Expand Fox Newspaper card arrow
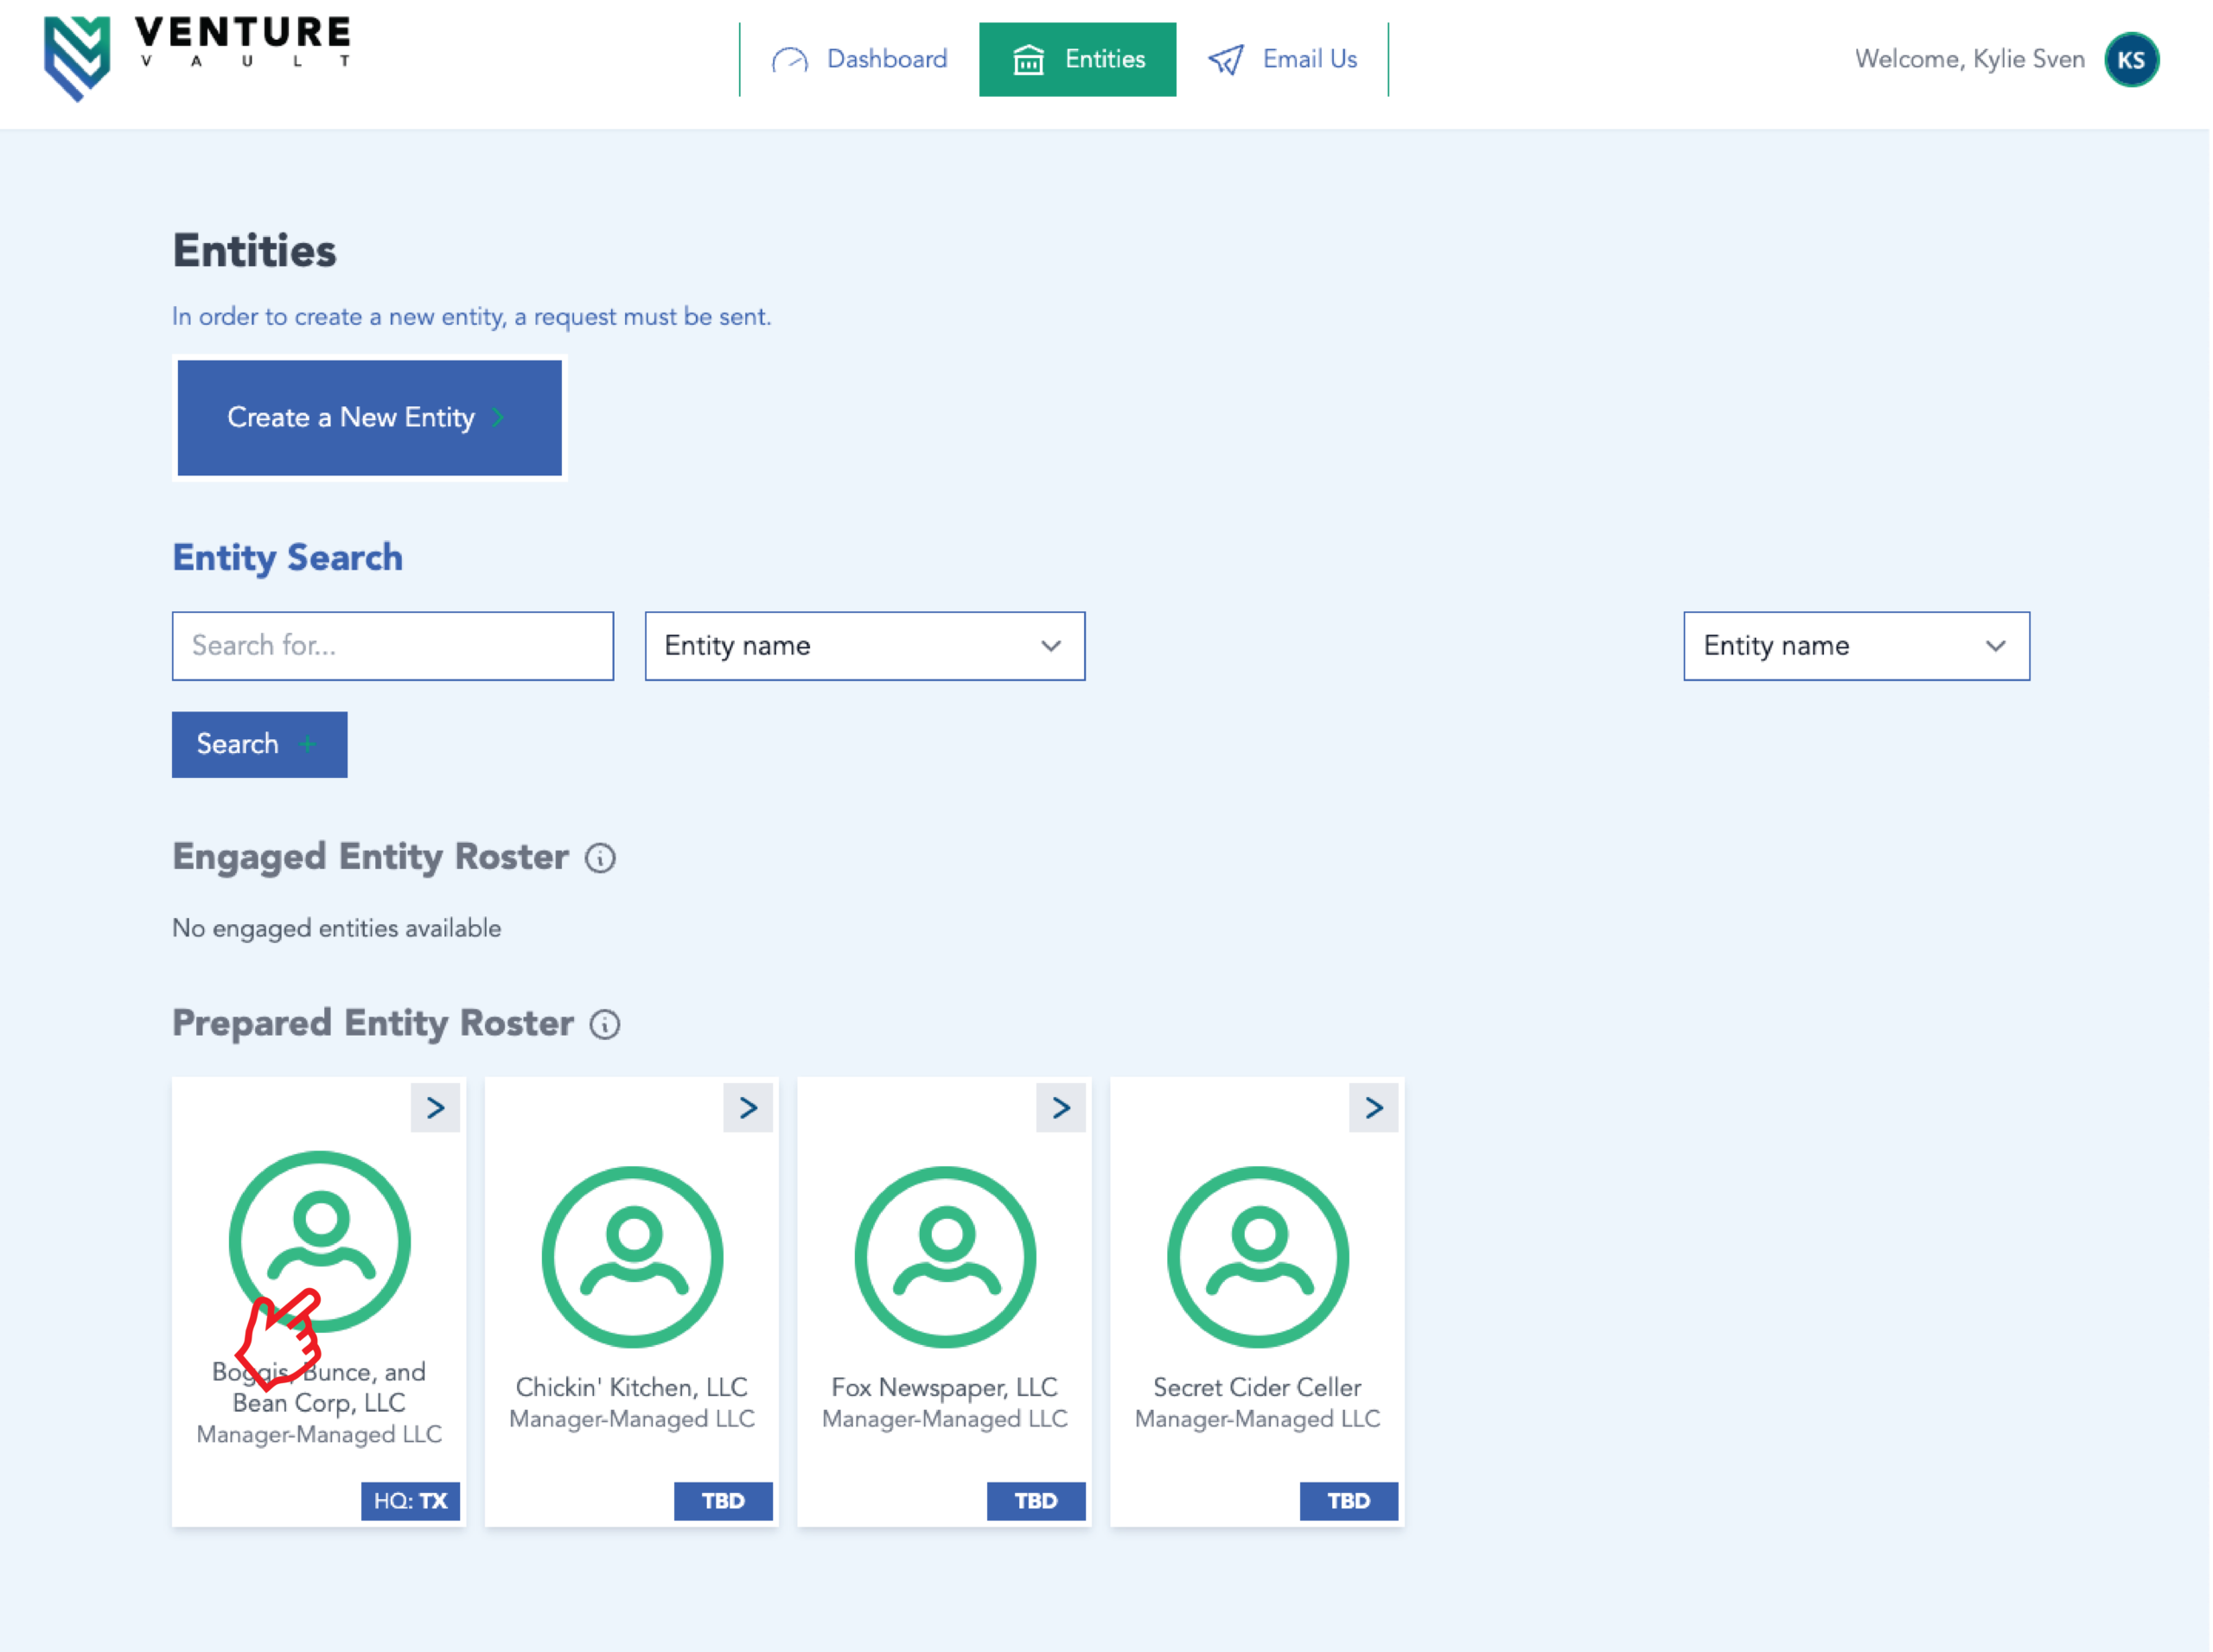 pos(1060,1107)
